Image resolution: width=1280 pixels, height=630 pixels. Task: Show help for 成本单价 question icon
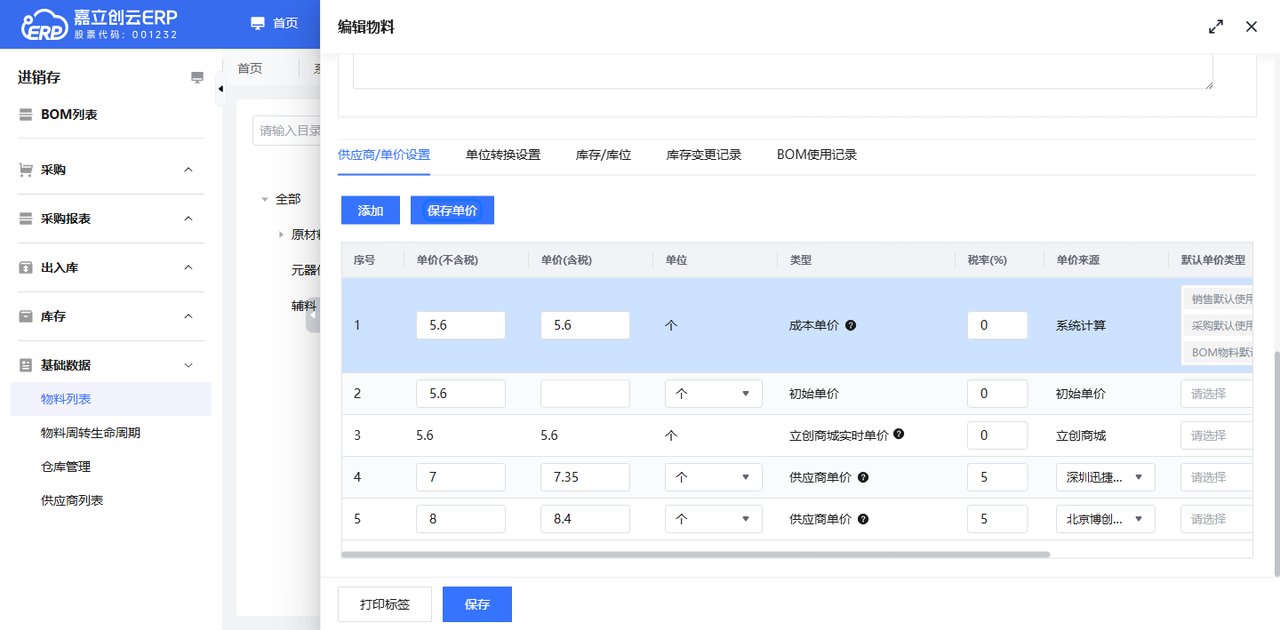[850, 326]
